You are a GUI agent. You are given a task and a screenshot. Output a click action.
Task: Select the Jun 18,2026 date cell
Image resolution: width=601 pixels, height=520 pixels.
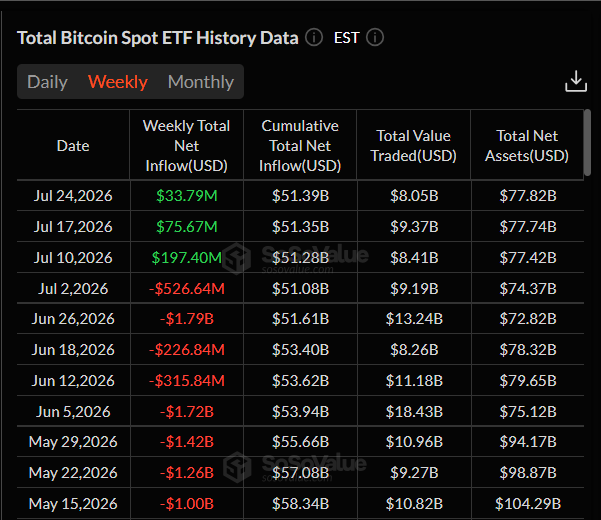73,350
